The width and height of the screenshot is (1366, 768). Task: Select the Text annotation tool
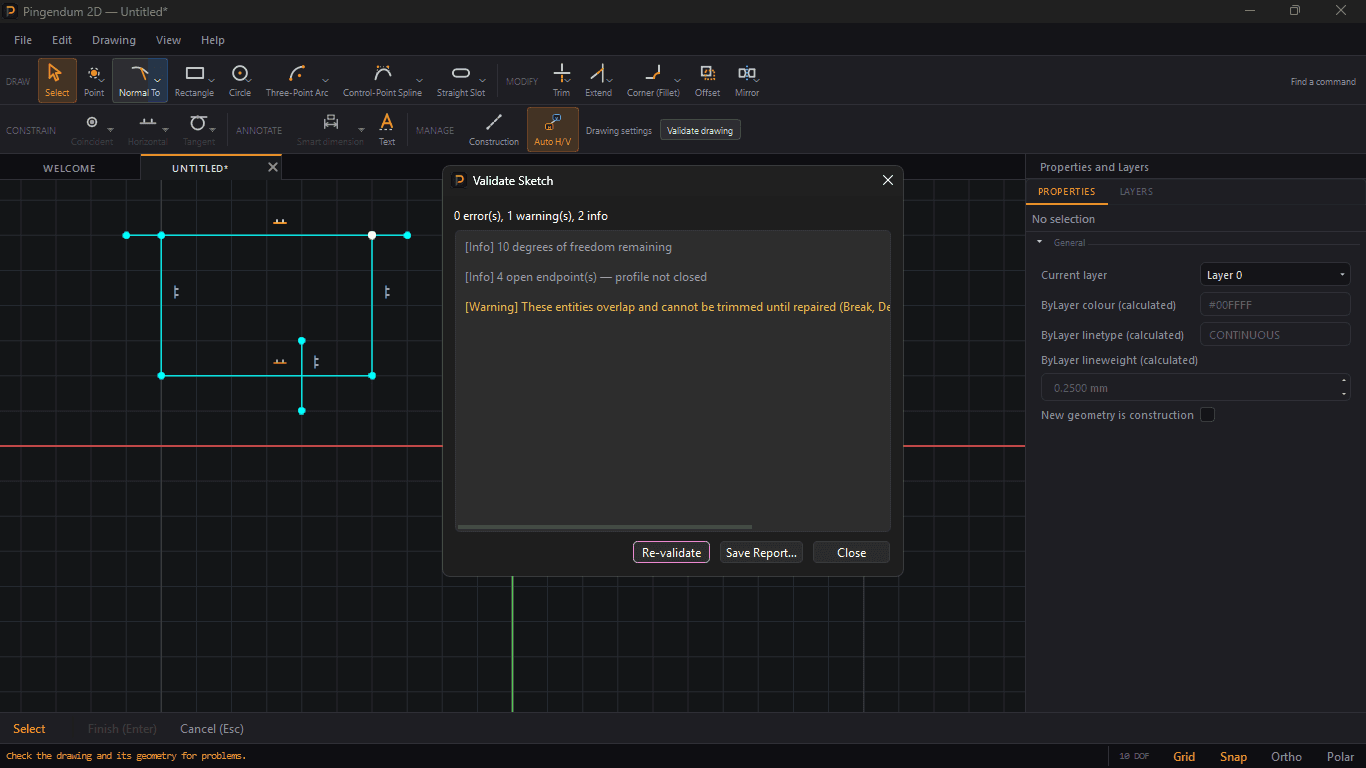pyautogui.click(x=387, y=130)
